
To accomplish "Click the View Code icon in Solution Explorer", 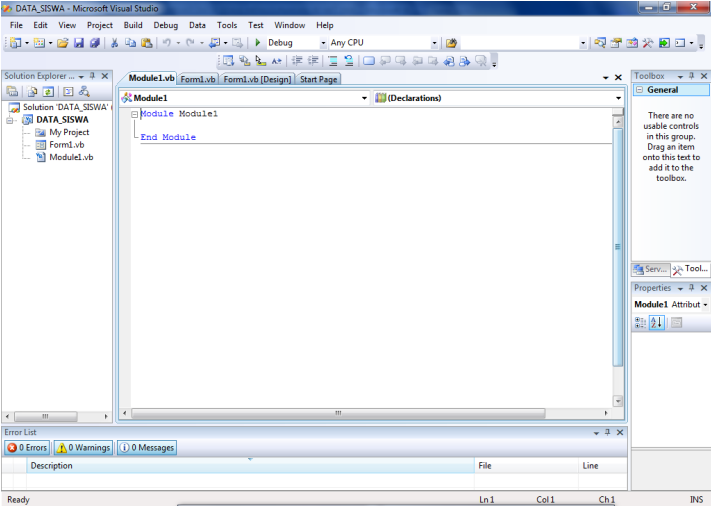I will click(68, 92).
